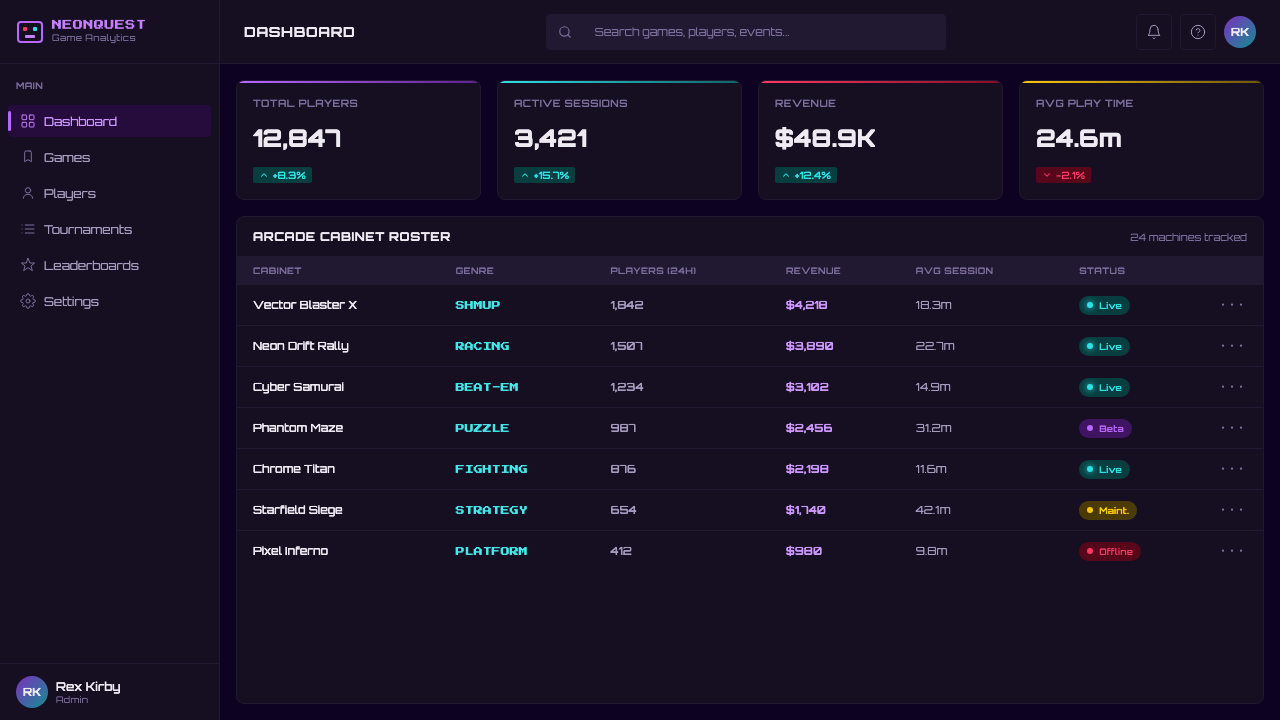Expand row actions for Pixel Inferno
Image resolution: width=1280 pixels, height=720 pixels.
click(x=1232, y=551)
